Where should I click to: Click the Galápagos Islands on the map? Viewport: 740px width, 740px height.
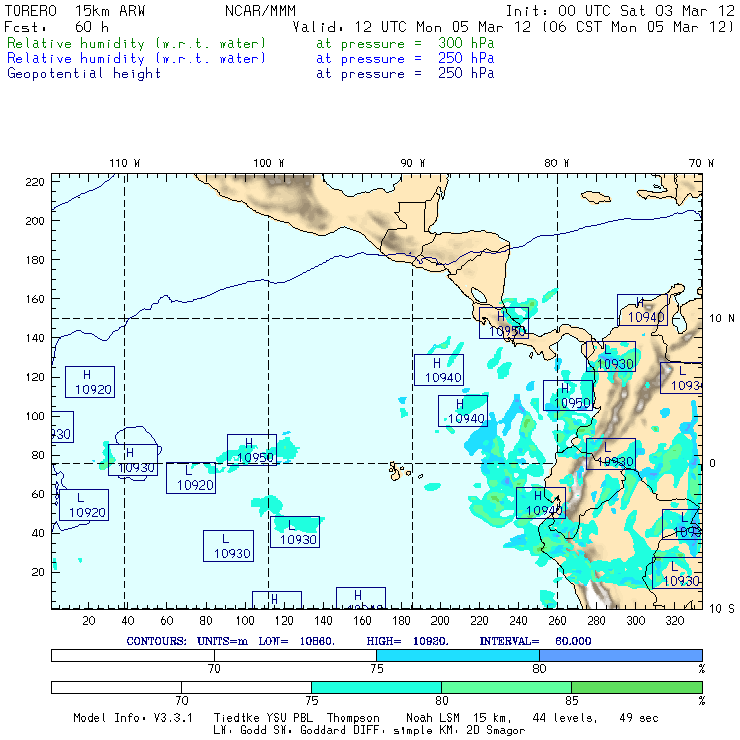[400, 469]
